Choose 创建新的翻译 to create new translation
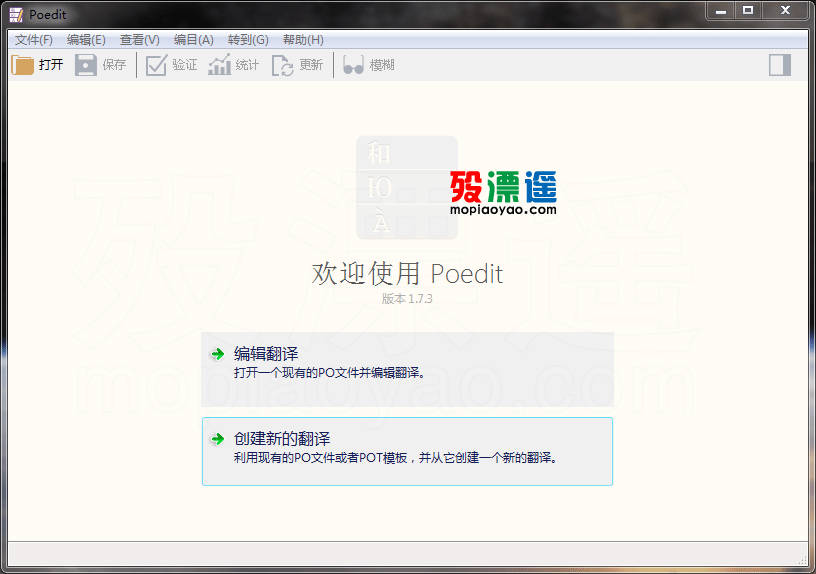The height and width of the screenshot is (574, 816). pyautogui.click(x=407, y=451)
